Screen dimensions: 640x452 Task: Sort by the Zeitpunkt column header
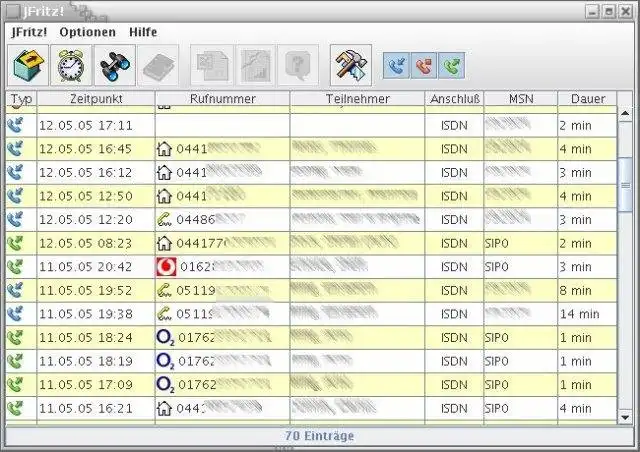click(96, 99)
